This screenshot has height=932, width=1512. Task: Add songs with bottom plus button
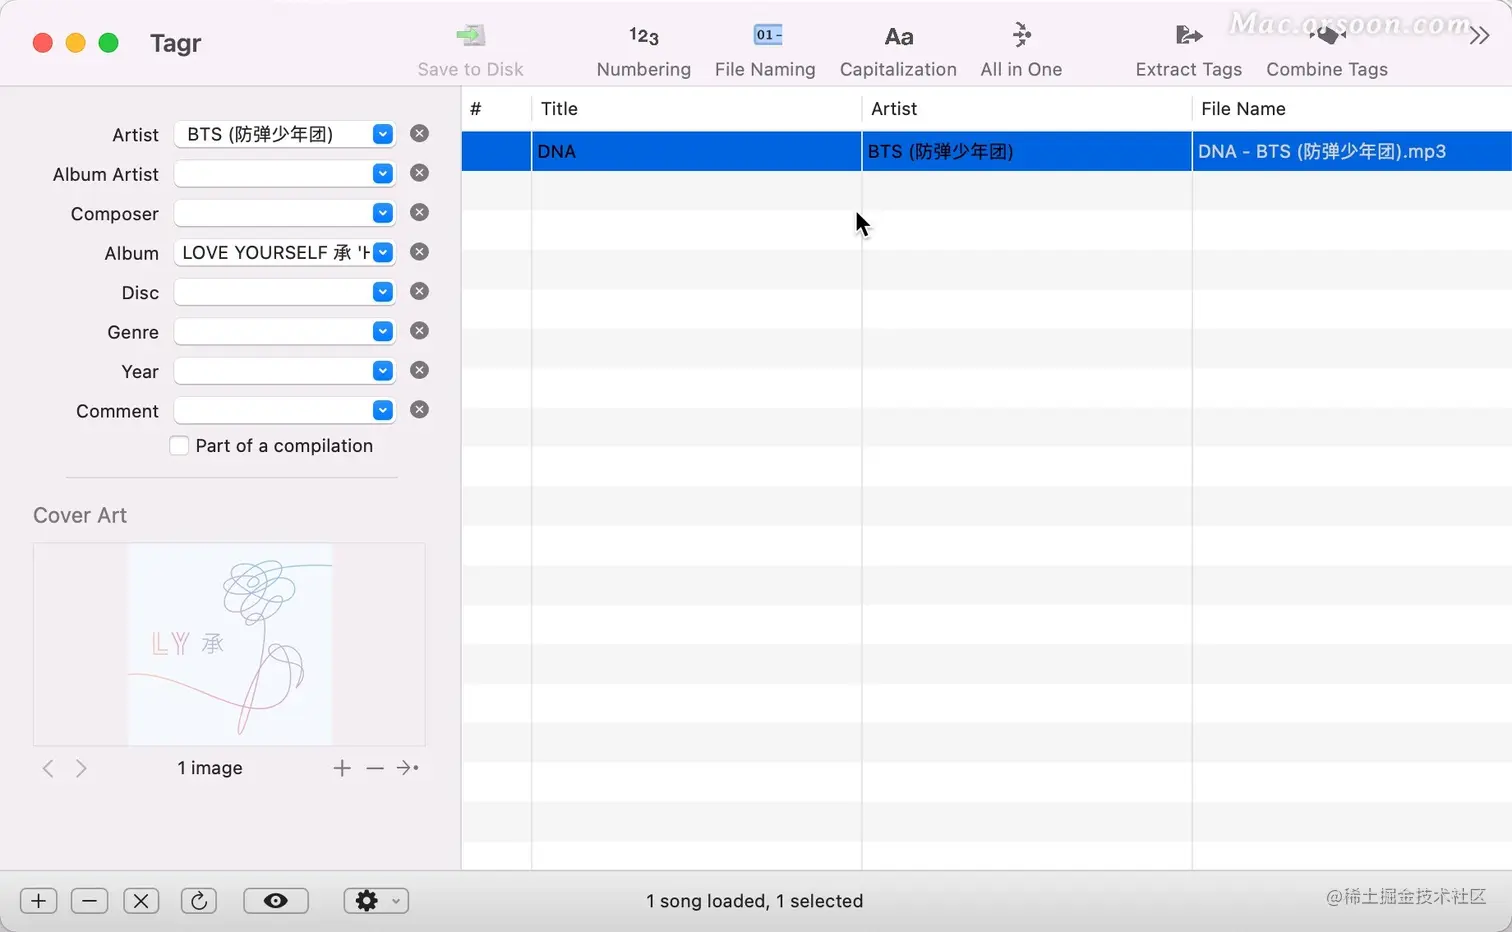click(38, 901)
